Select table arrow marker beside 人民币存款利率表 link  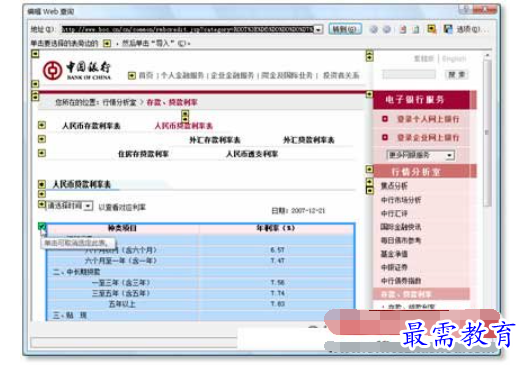tap(42, 125)
